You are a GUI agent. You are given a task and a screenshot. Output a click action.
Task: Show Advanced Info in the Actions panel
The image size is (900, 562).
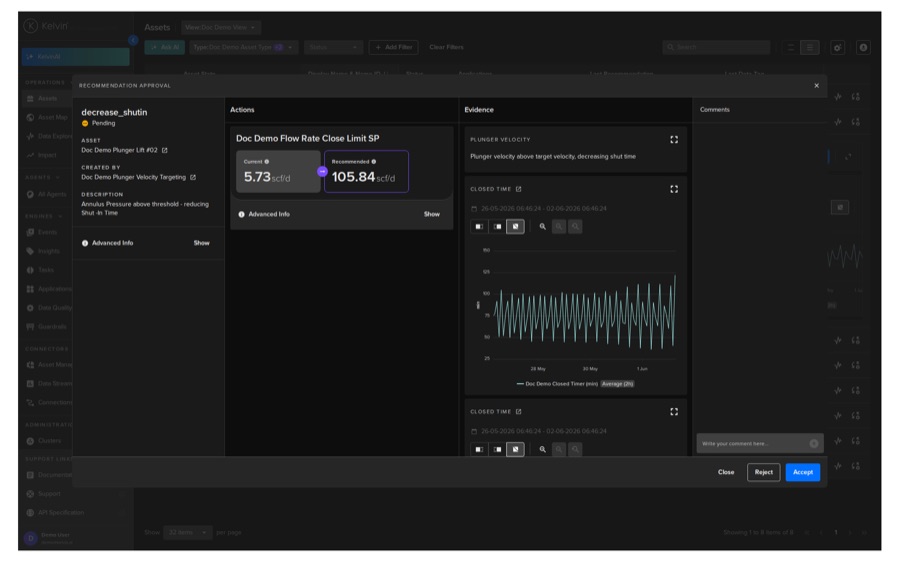click(432, 214)
